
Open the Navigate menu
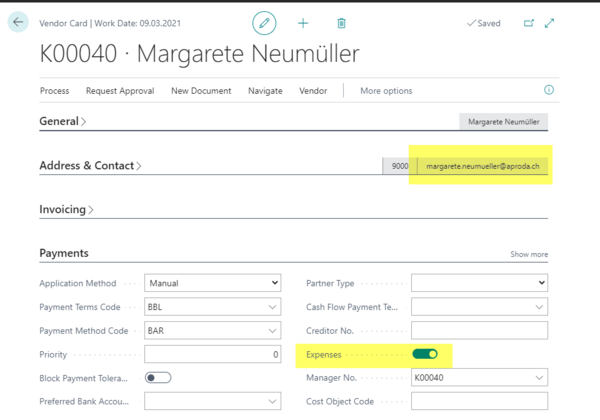click(x=265, y=91)
